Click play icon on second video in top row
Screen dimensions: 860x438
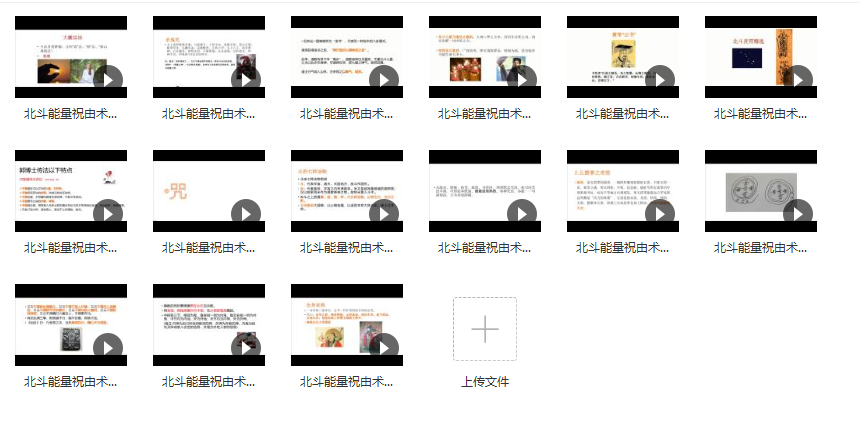pyautogui.click(x=246, y=79)
